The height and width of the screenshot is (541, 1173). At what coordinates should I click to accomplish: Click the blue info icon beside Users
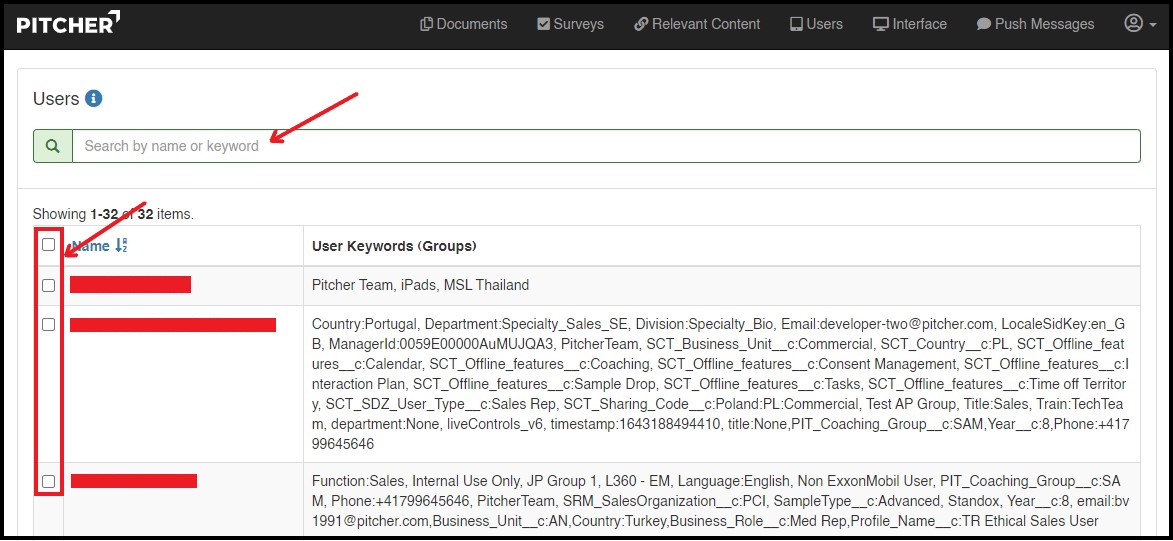94,98
